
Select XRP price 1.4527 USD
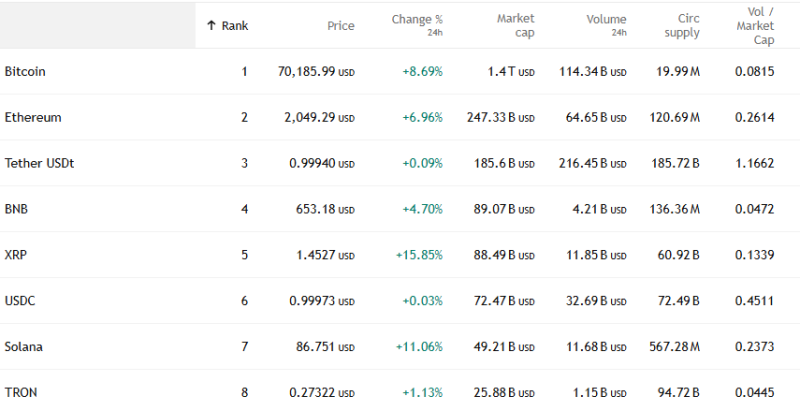(326, 255)
